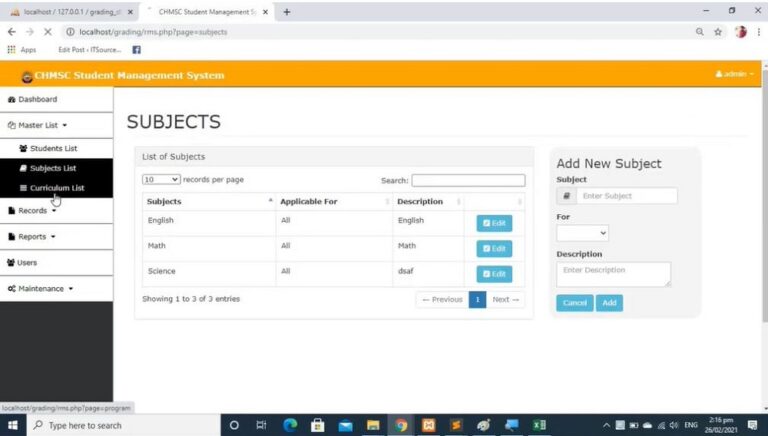The height and width of the screenshot is (436, 768).
Task: Click the browser stop loading icon
Action: pyautogui.click(x=49, y=32)
